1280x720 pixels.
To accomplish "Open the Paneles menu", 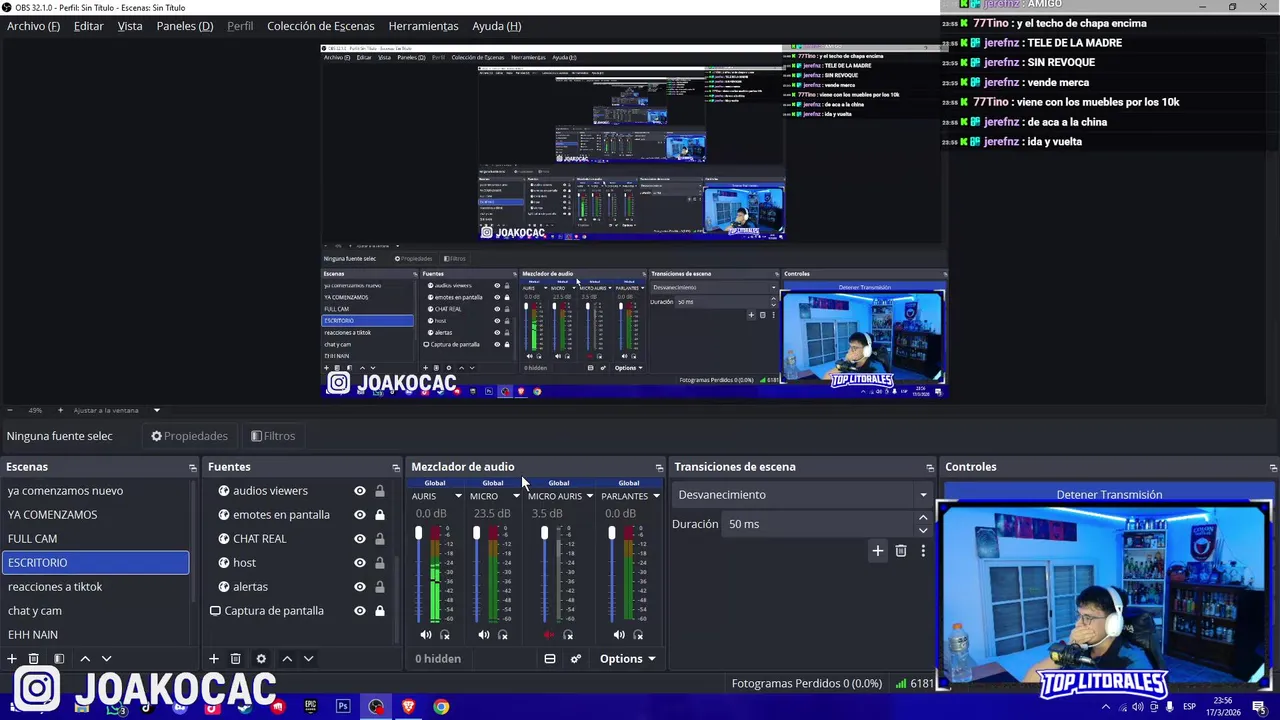I will coord(185,26).
